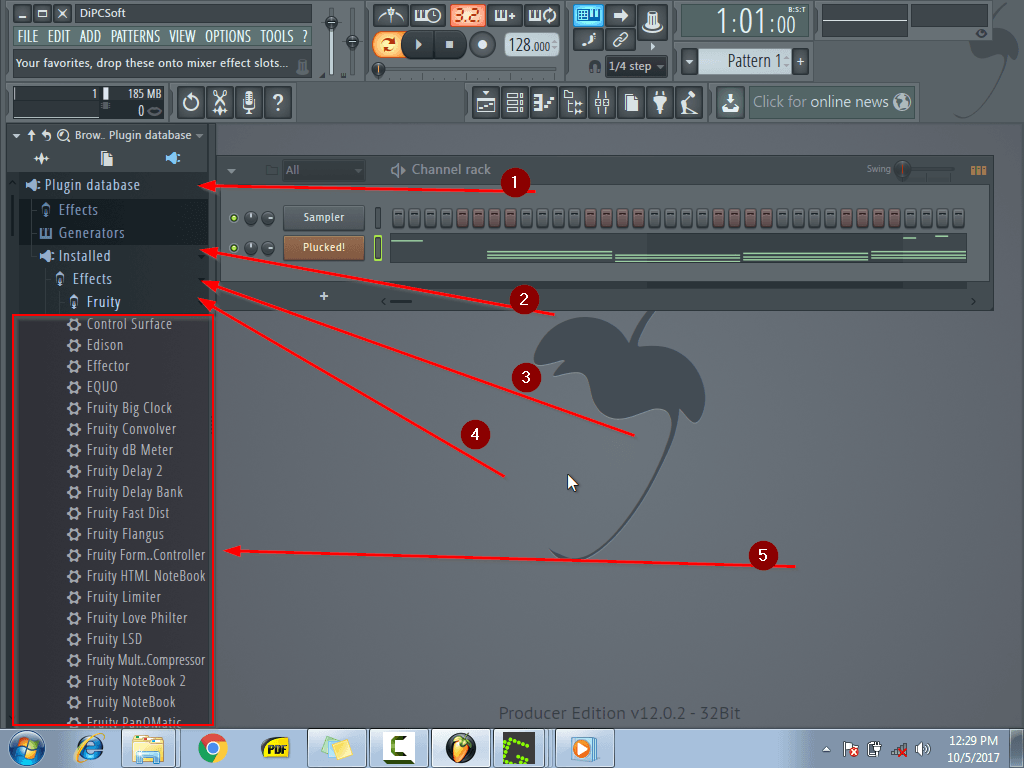Adjust main volume slider
The image size is (1024, 768).
coord(332,23)
